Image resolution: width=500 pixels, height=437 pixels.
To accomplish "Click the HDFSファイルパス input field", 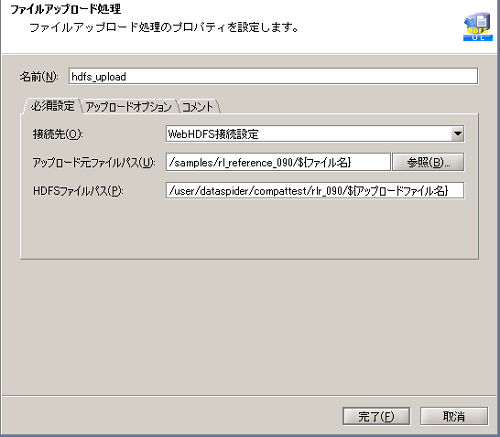I will click(x=315, y=190).
